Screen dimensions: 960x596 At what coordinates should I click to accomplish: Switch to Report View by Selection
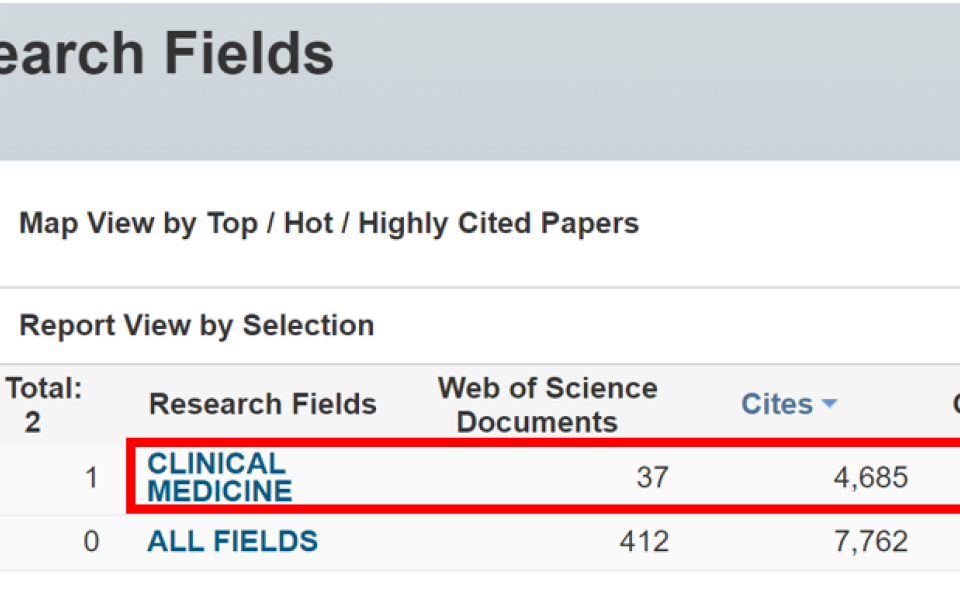point(196,325)
